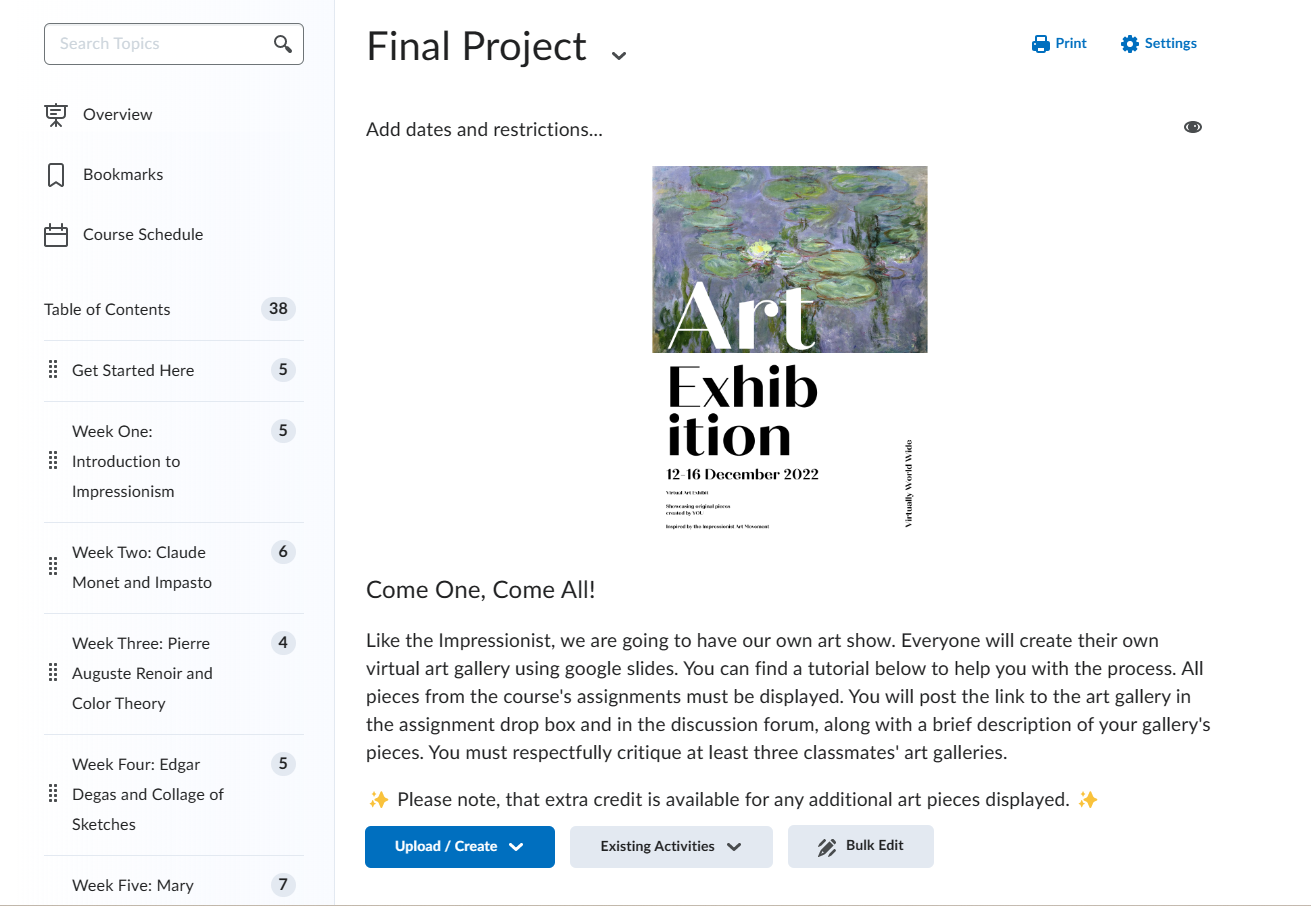Click the search magnifier icon

[x=283, y=44]
